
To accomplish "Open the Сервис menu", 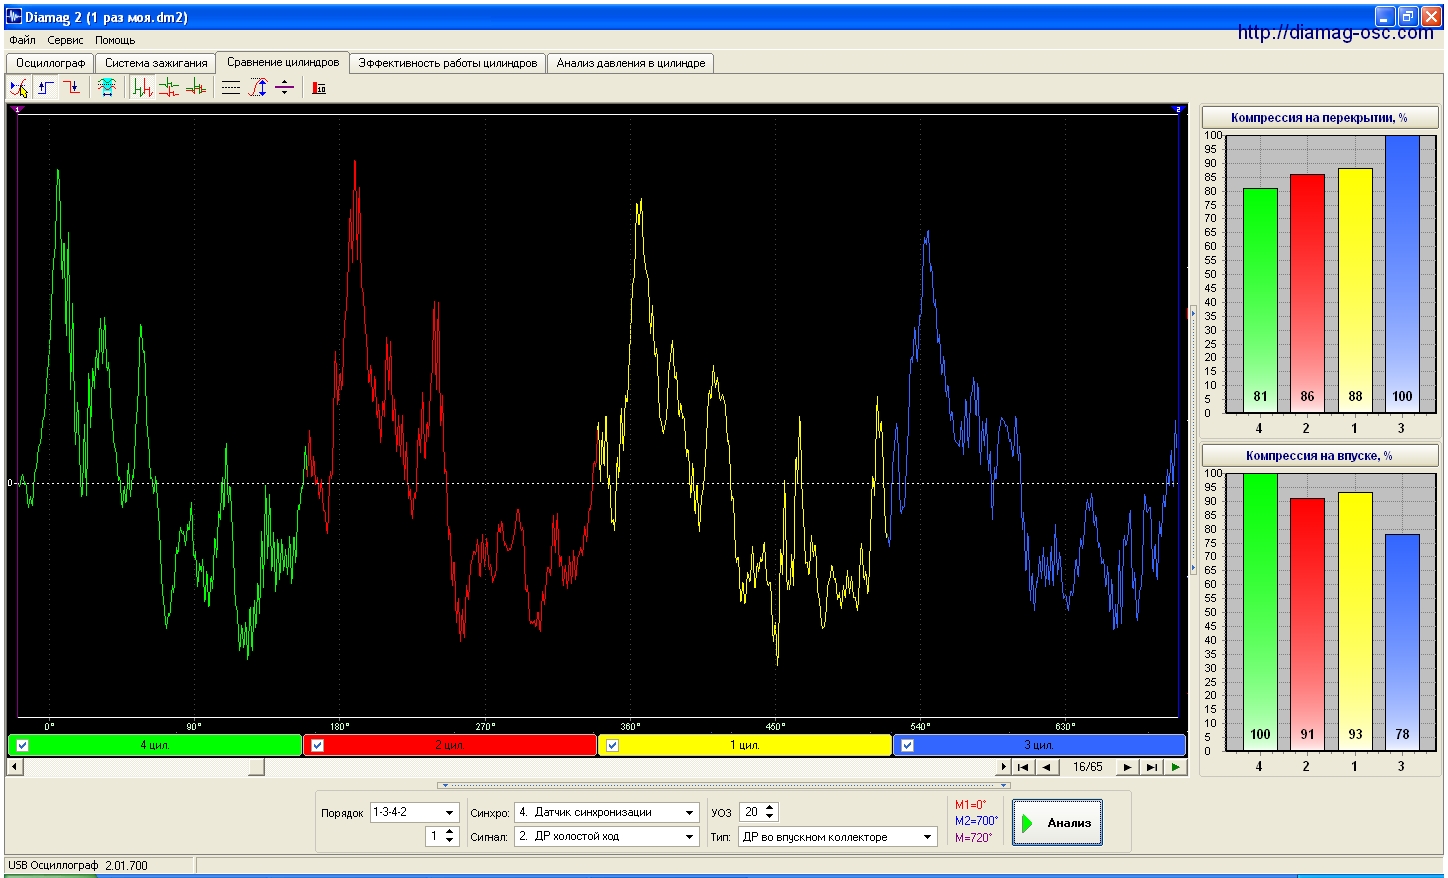I will pos(65,40).
